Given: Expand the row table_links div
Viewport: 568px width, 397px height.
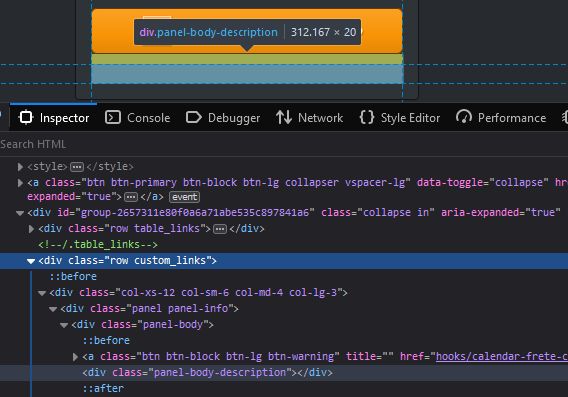Looking at the screenshot, I should [32, 229].
